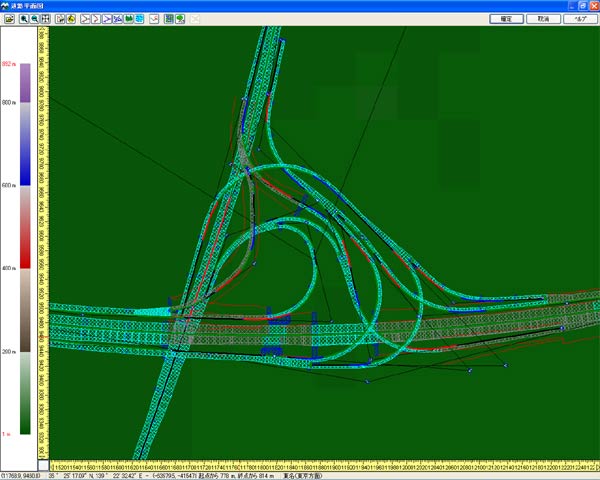Click the latitude longitude text in status bar

95,476
